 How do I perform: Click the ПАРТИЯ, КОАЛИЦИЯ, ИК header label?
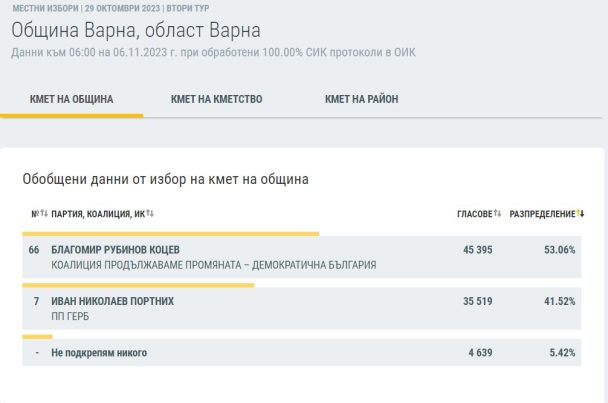pyautogui.click(x=98, y=214)
